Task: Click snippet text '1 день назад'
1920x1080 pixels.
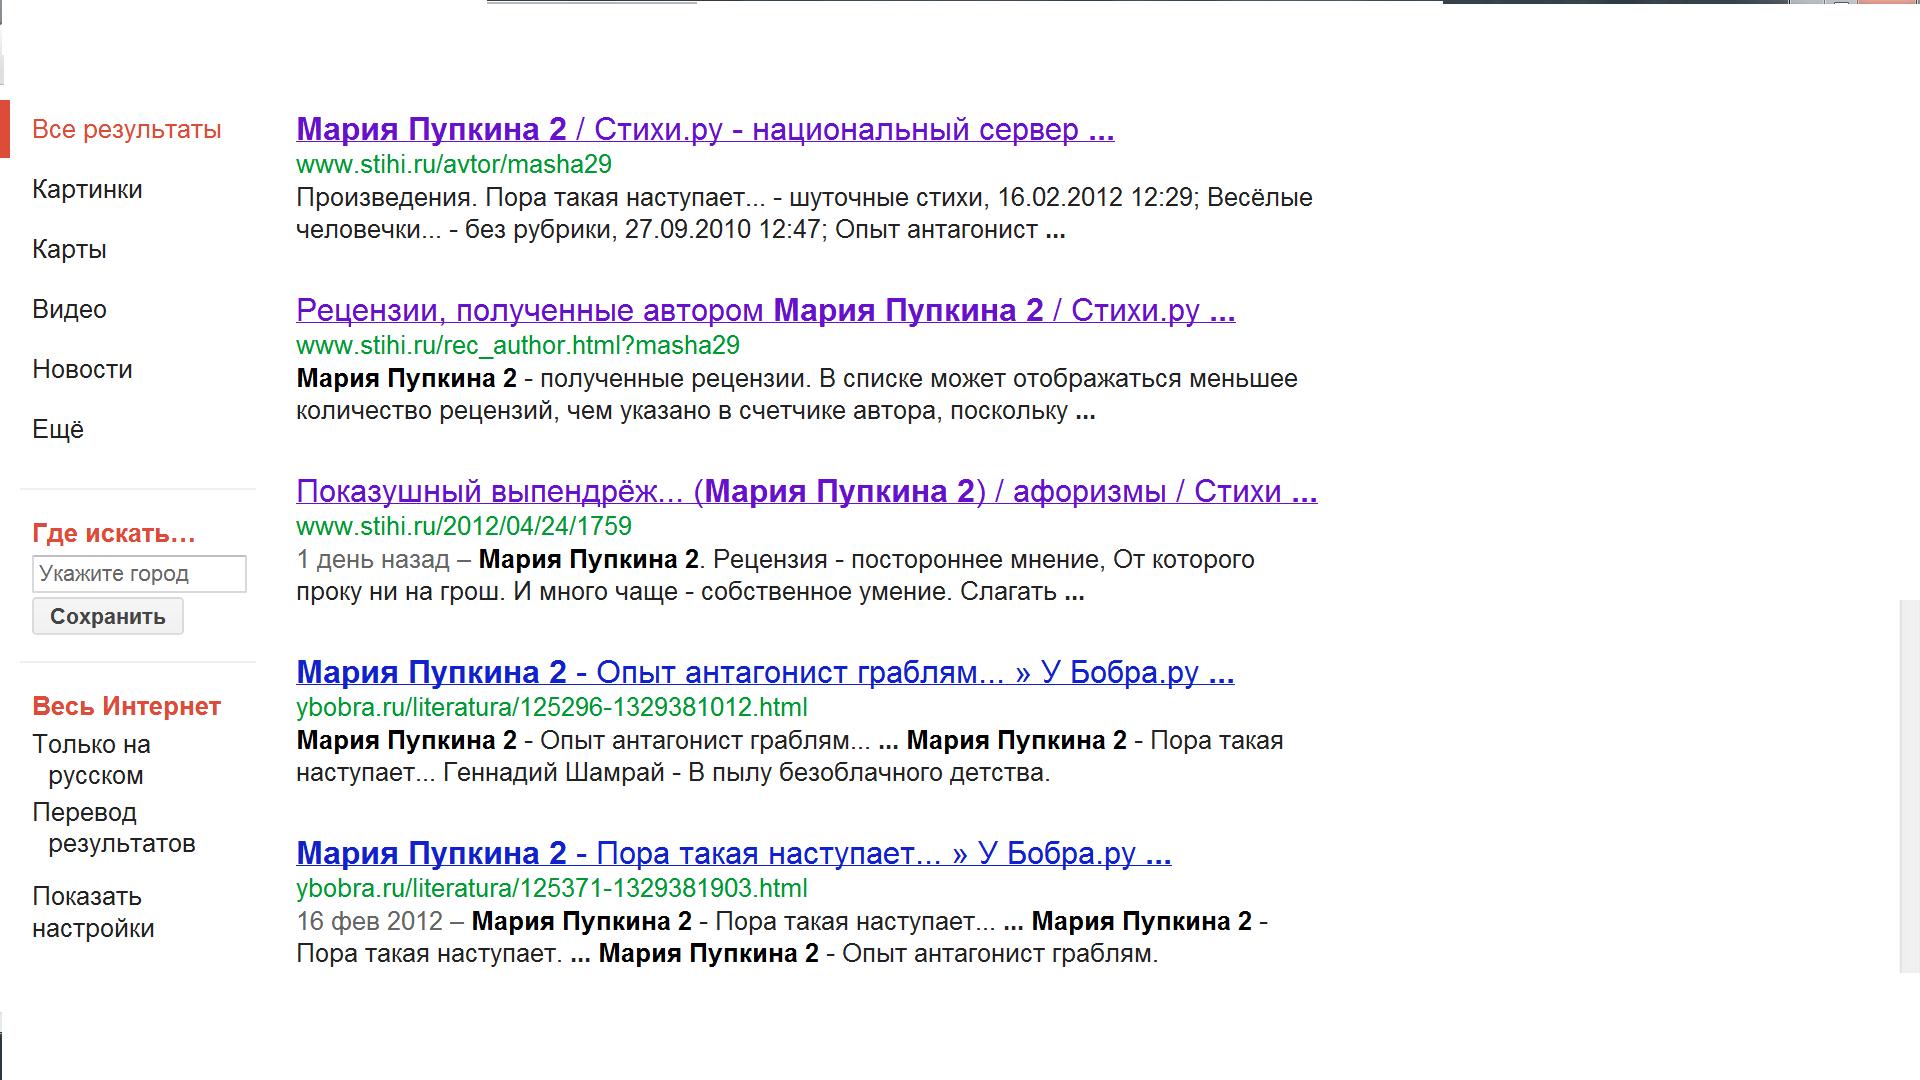Action: 373,560
